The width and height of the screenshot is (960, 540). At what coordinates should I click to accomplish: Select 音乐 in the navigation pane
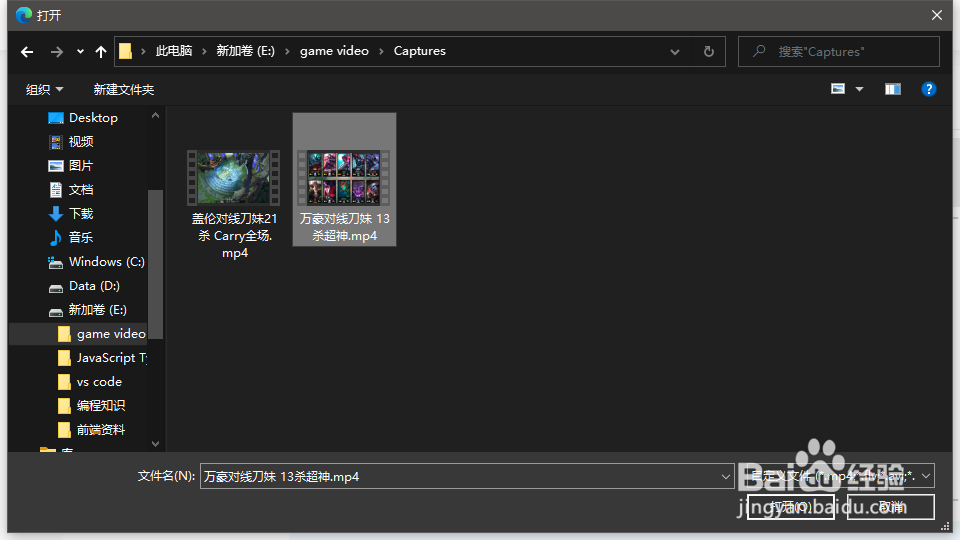[80, 238]
